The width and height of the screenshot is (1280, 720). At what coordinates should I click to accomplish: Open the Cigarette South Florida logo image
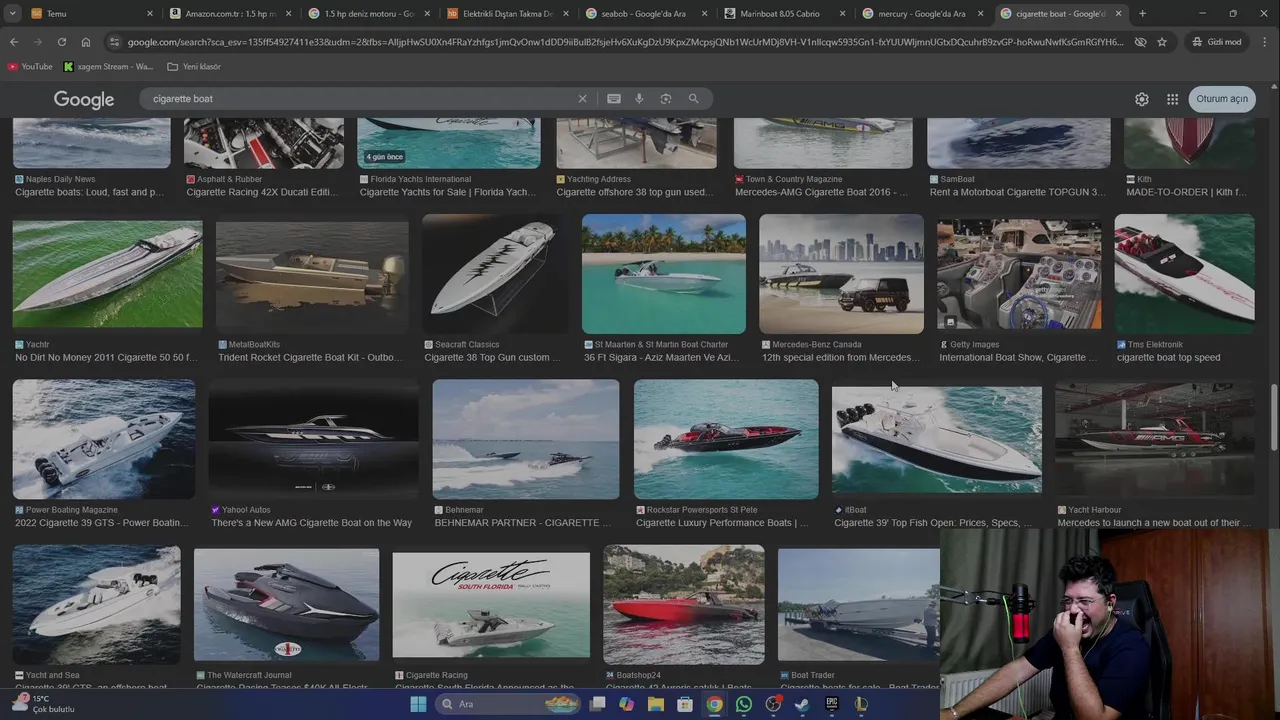(x=491, y=606)
